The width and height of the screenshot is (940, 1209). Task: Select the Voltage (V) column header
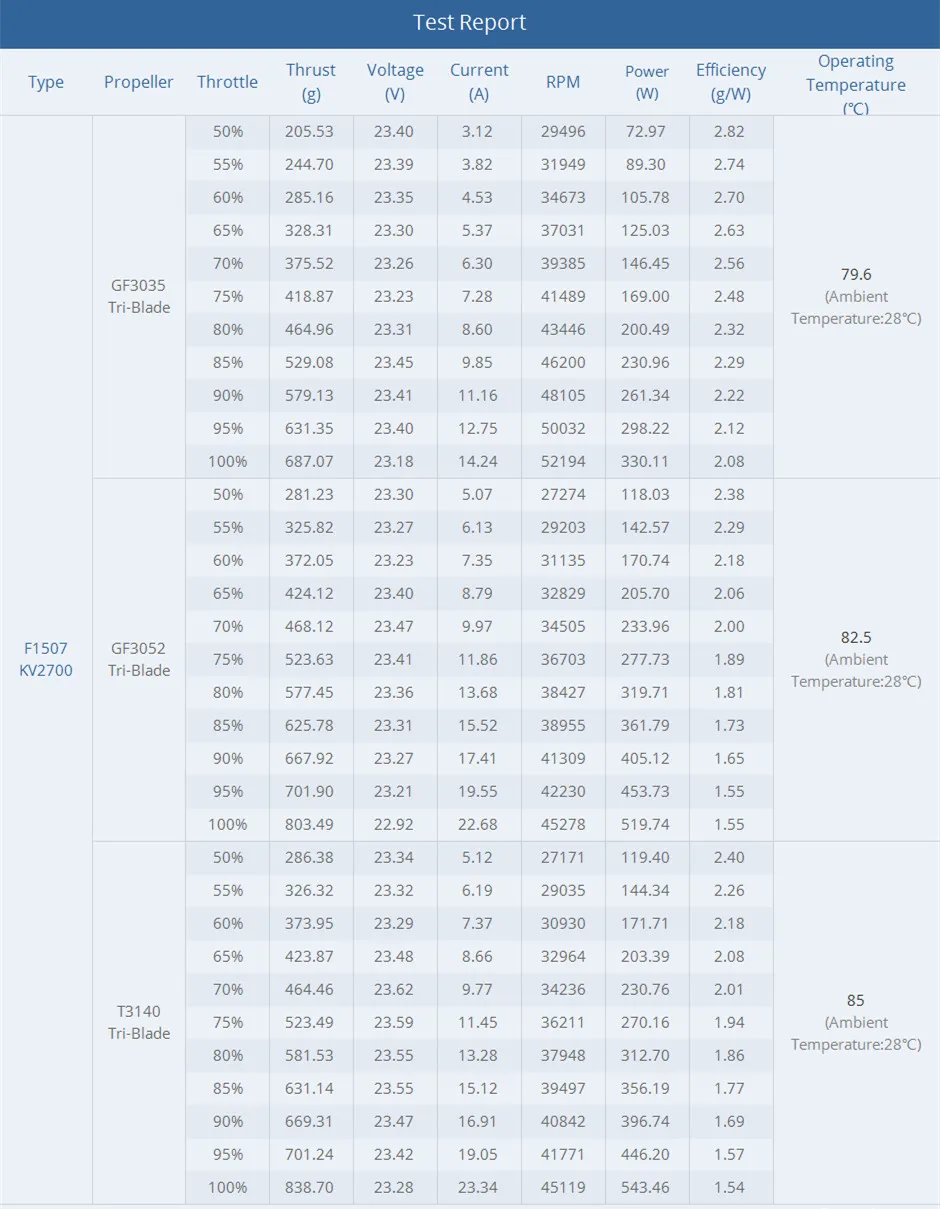click(x=395, y=82)
